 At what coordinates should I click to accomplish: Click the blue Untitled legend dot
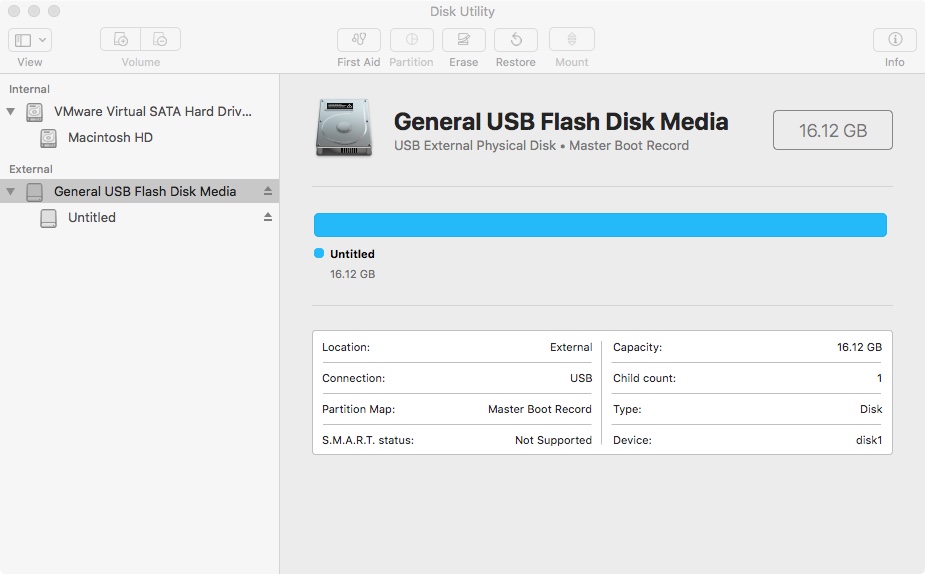click(x=319, y=253)
